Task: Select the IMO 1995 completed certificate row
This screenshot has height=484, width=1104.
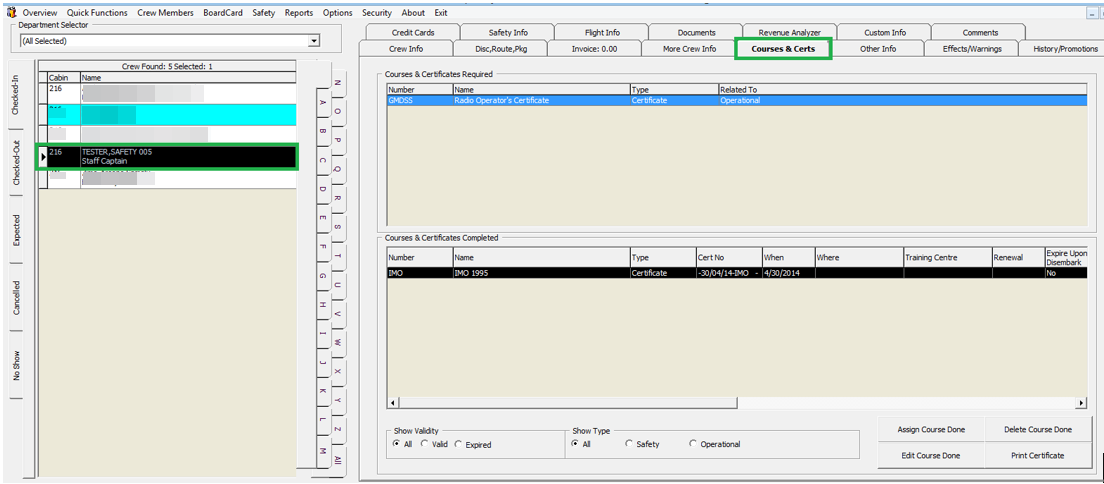Action: (736, 273)
